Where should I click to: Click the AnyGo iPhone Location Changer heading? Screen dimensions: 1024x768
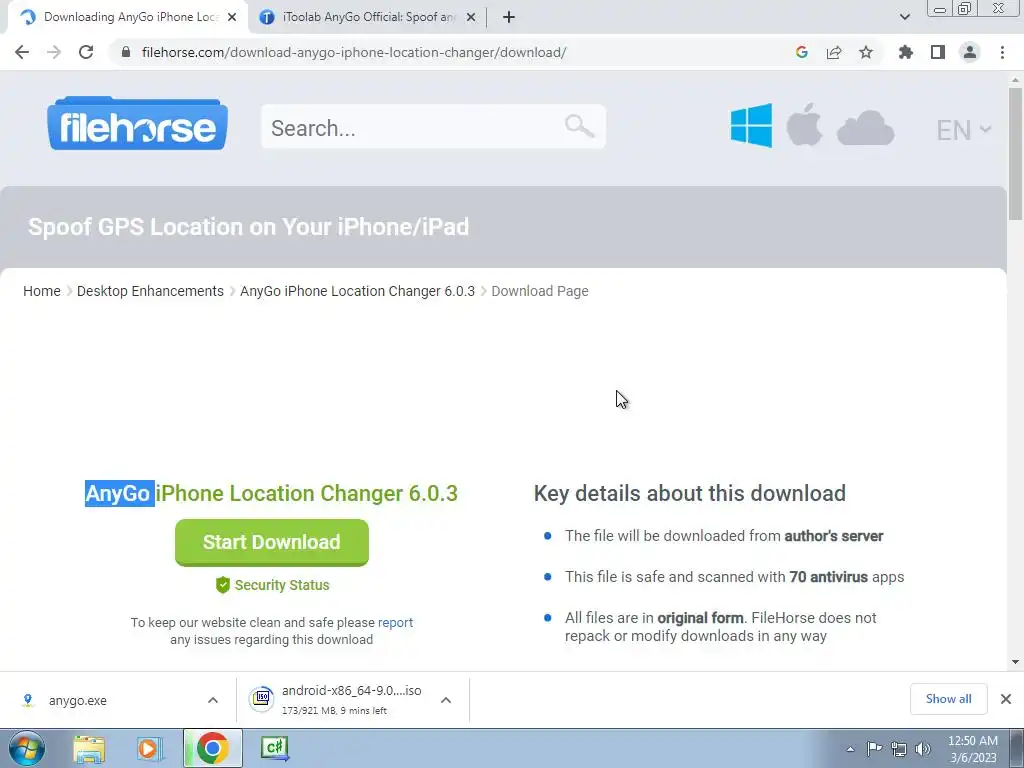[272, 493]
